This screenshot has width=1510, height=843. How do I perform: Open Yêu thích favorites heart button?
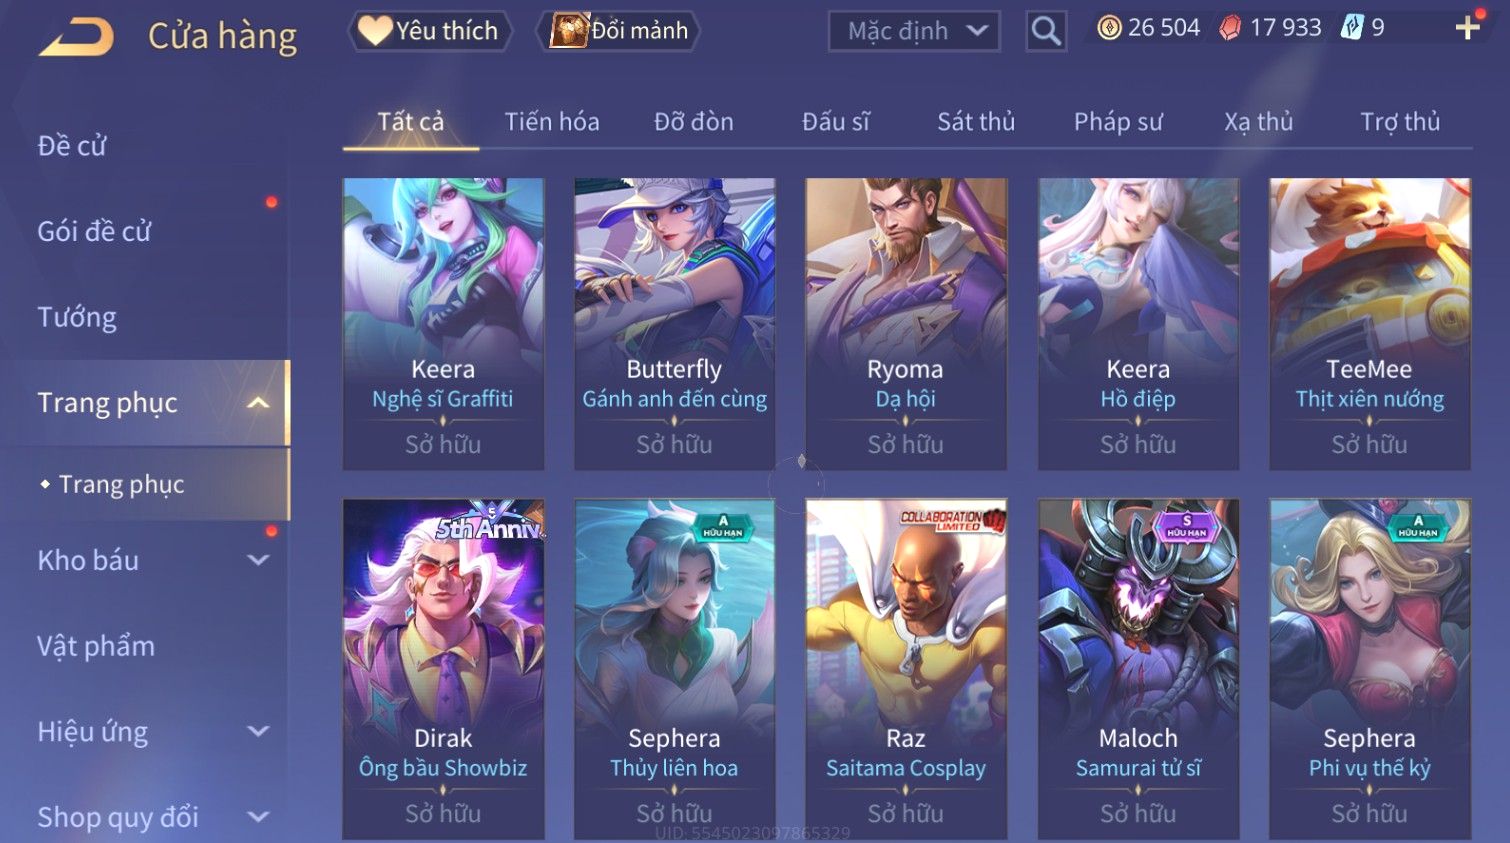tap(430, 31)
